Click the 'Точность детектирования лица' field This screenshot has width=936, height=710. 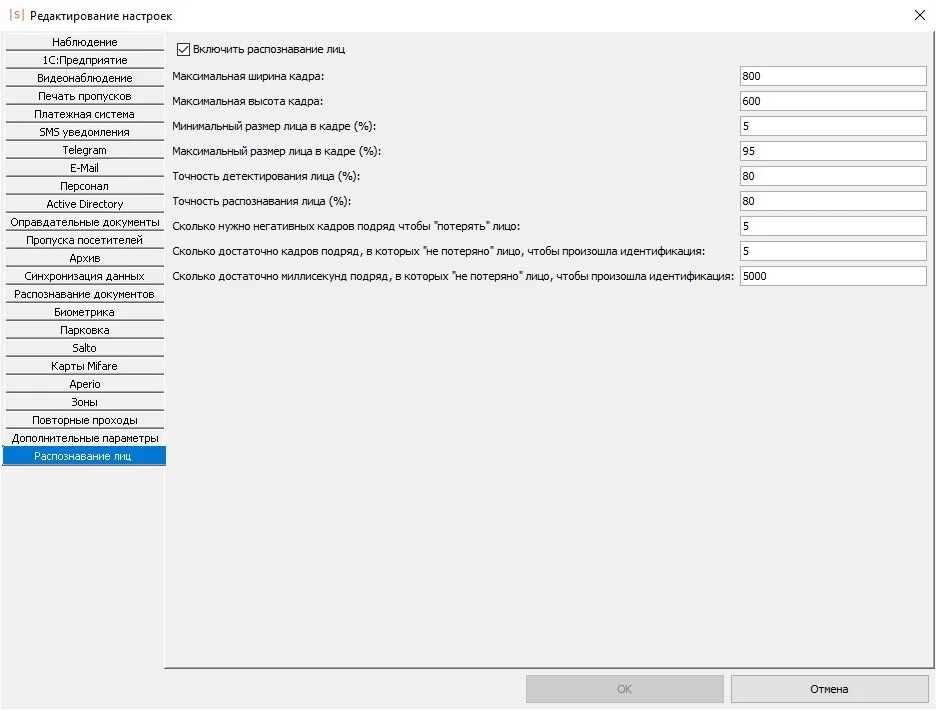pyautogui.click(x=833, y=176)
